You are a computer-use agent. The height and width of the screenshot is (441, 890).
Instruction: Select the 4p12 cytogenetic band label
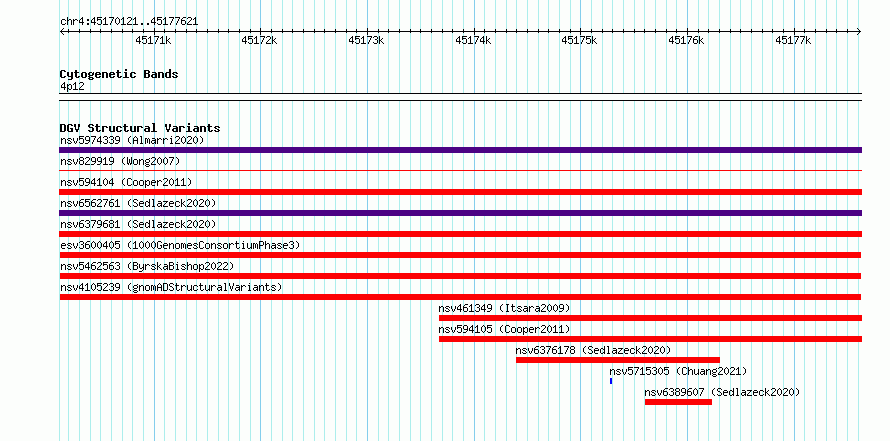pos(72,87)
